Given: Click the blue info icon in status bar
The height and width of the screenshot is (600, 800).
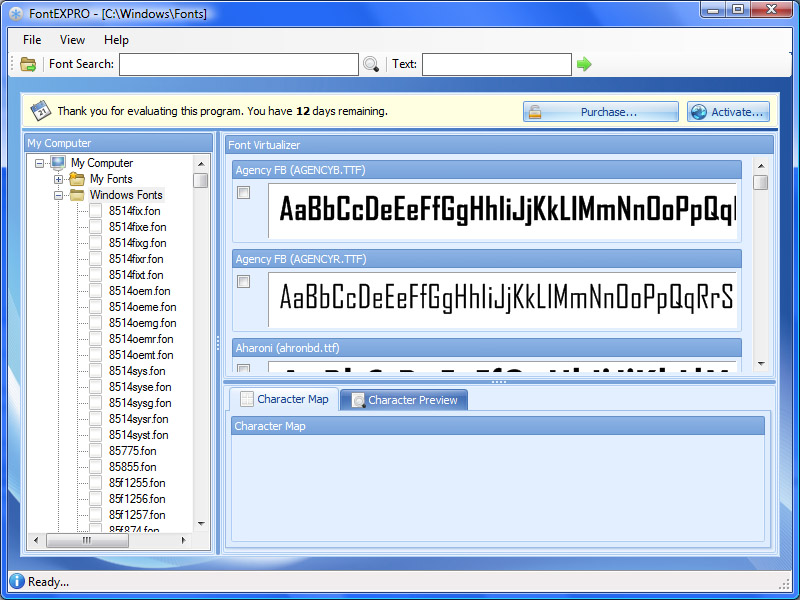Looking at the screenshot, I should click(x=16, y=581).
